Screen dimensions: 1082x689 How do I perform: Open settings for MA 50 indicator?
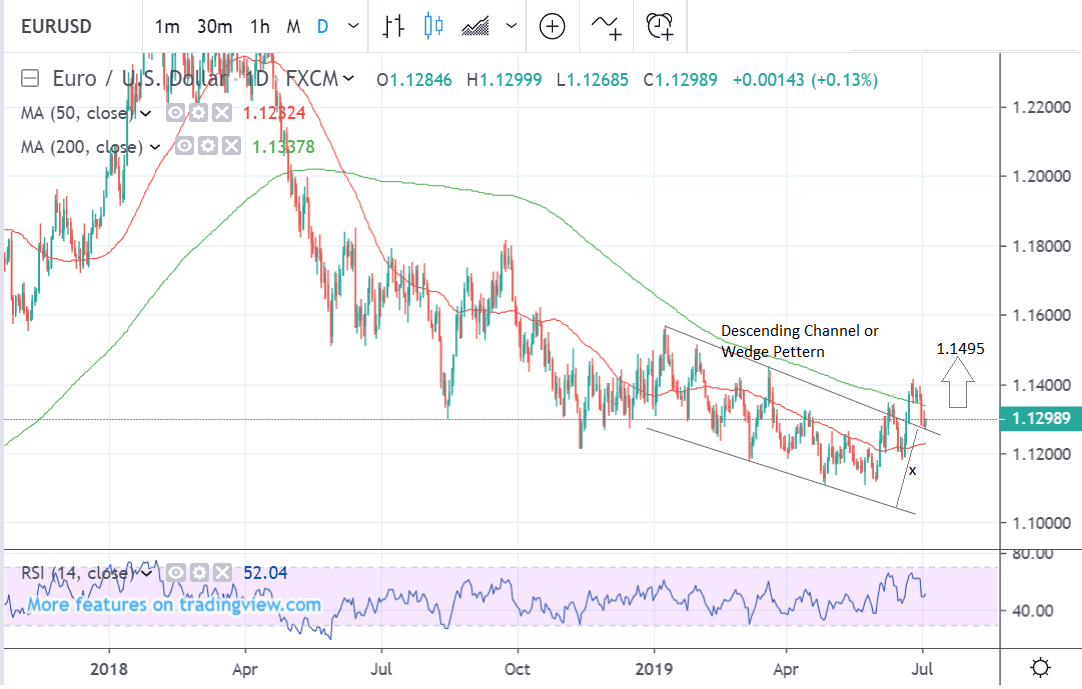(199, 113)
